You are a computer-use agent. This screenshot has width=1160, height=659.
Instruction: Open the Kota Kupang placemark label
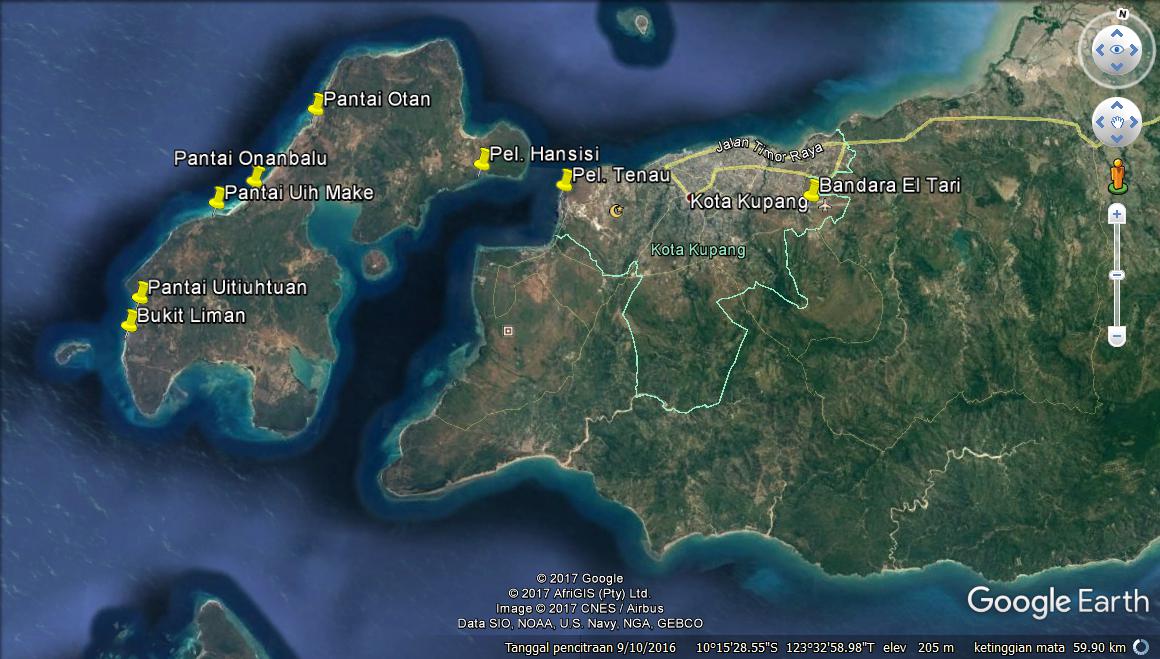tap(750, 202)
